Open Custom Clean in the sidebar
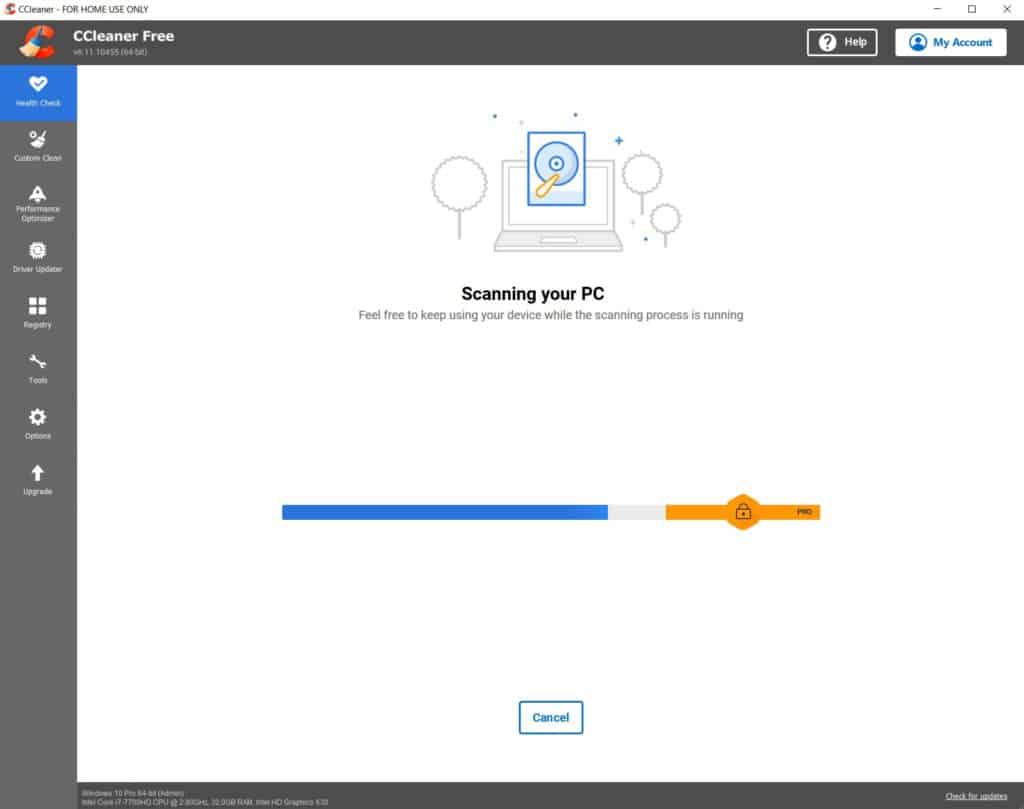 [x=38, y=146]
